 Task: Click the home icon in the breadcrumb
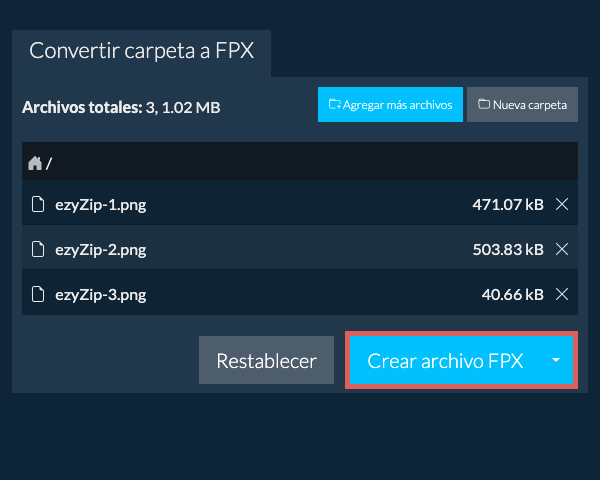pyautogui.click(x=35, y=163)
